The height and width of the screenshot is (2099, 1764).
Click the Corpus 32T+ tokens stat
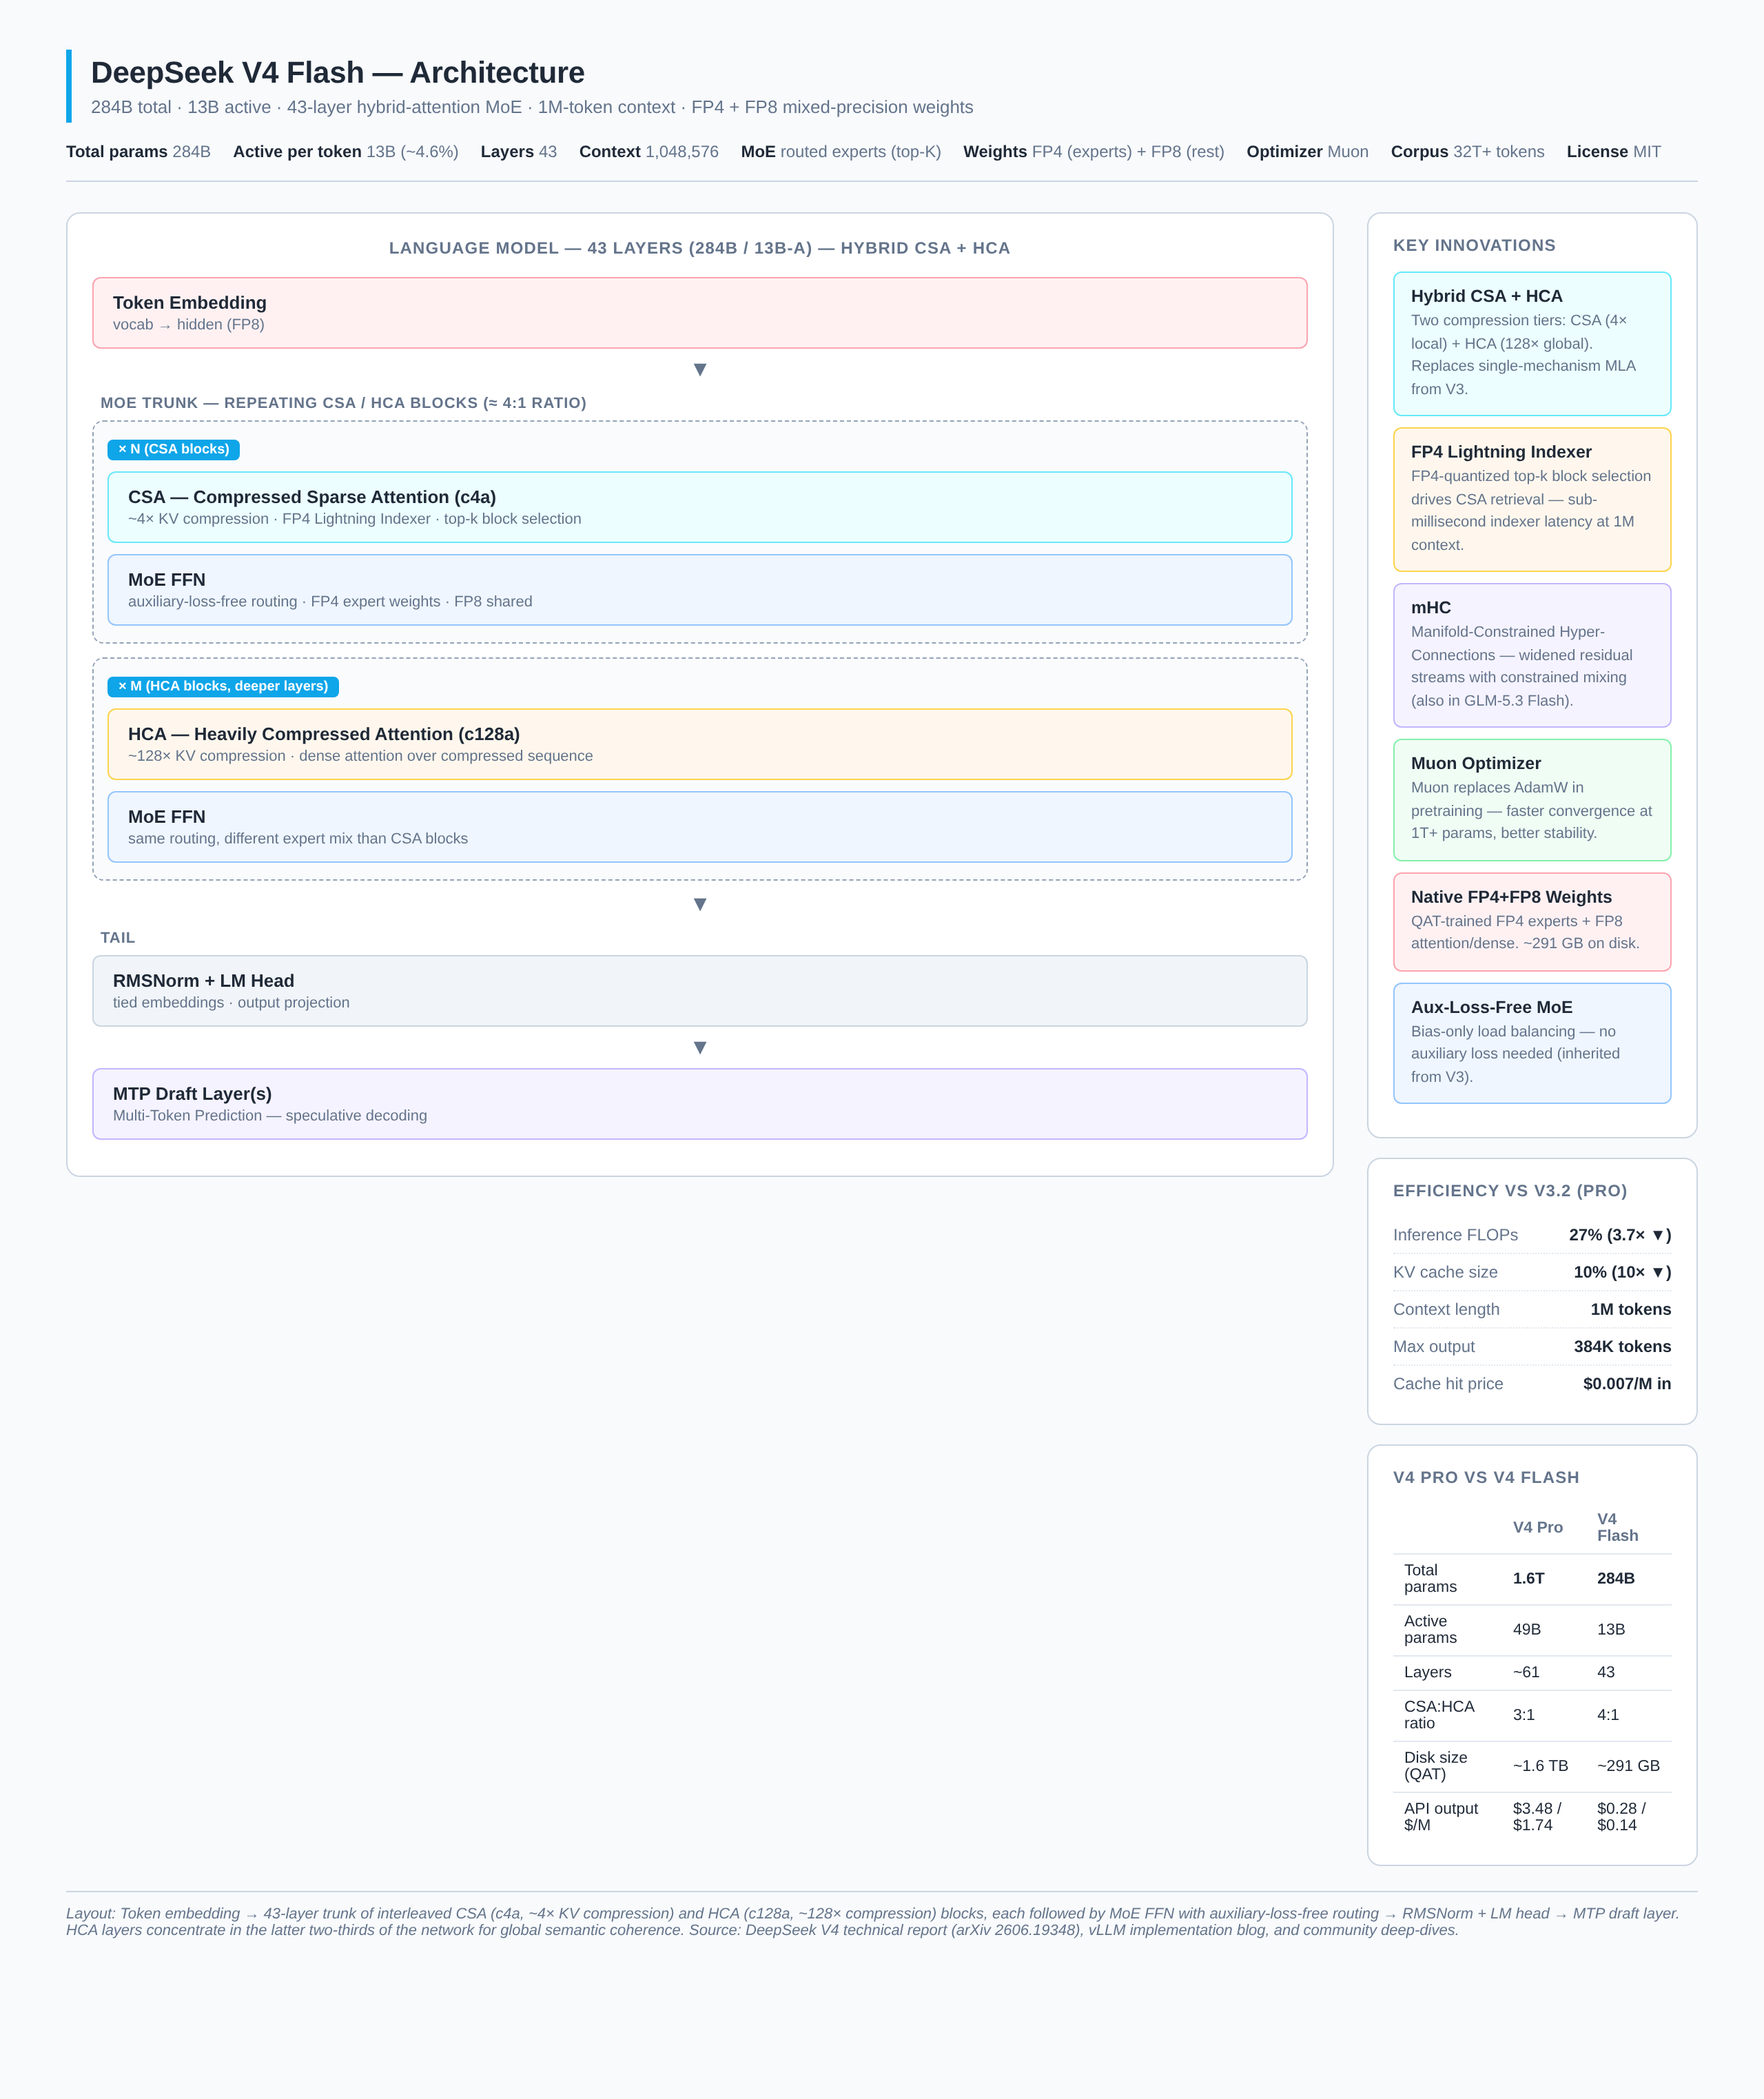point(1468,152)
